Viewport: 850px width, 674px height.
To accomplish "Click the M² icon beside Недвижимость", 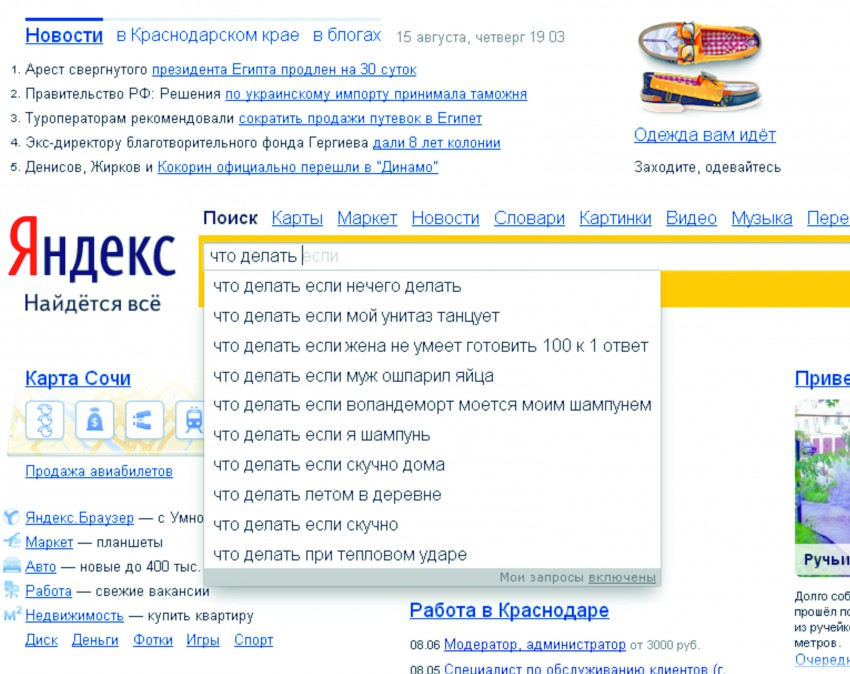I will [x=12, y=615].
